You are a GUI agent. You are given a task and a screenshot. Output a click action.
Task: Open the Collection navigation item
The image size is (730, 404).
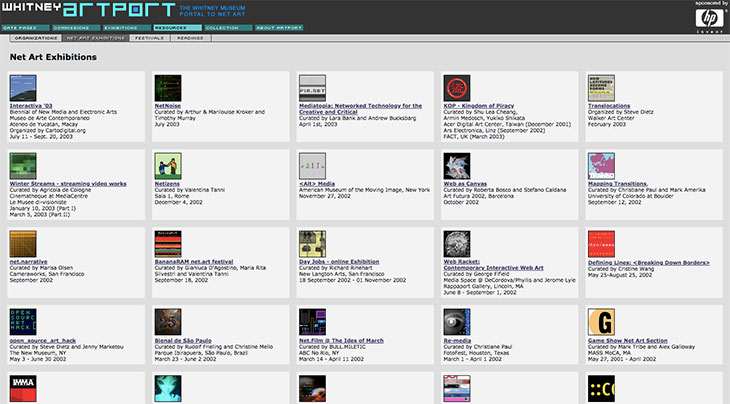click(228, 28)
